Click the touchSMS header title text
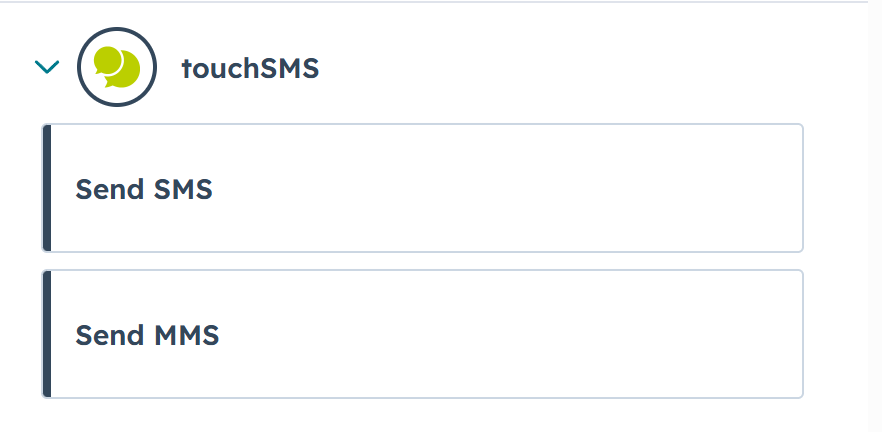The height and width of the screenshot is (432, 882). (x=250, y=68)
